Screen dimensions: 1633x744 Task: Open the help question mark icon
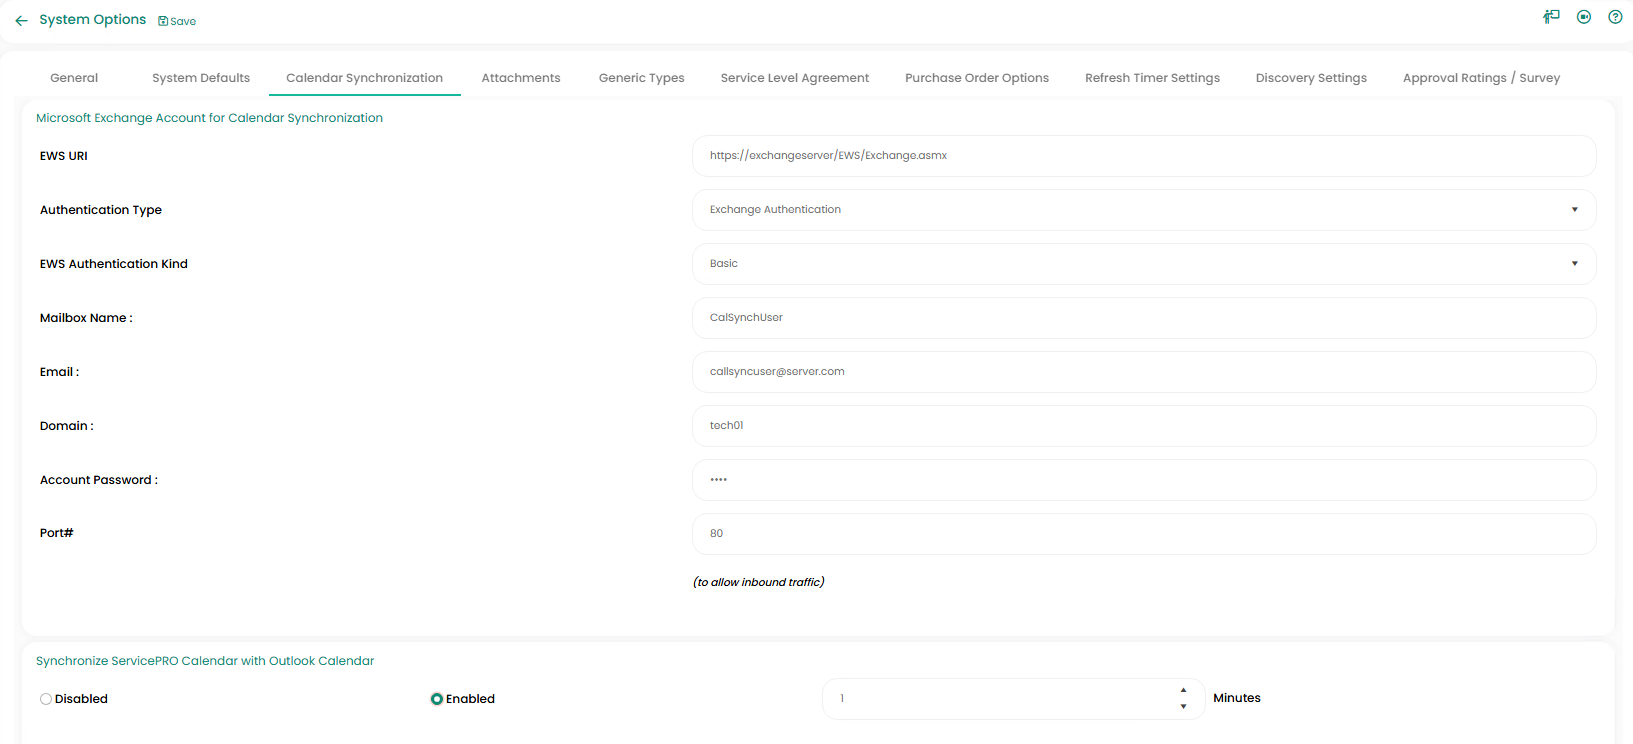[x=1615, y=17]
